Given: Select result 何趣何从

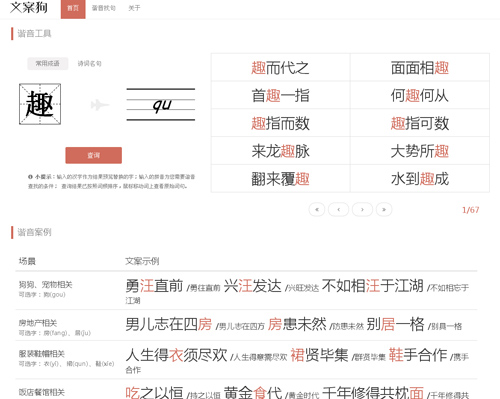Looking at the screenshot, I should tap(420, 96).
